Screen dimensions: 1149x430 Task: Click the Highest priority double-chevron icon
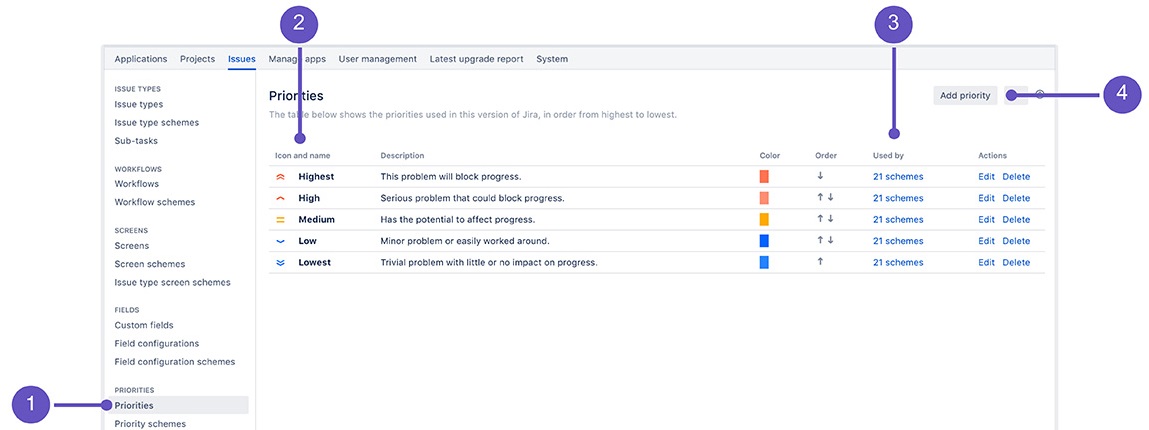279,177
